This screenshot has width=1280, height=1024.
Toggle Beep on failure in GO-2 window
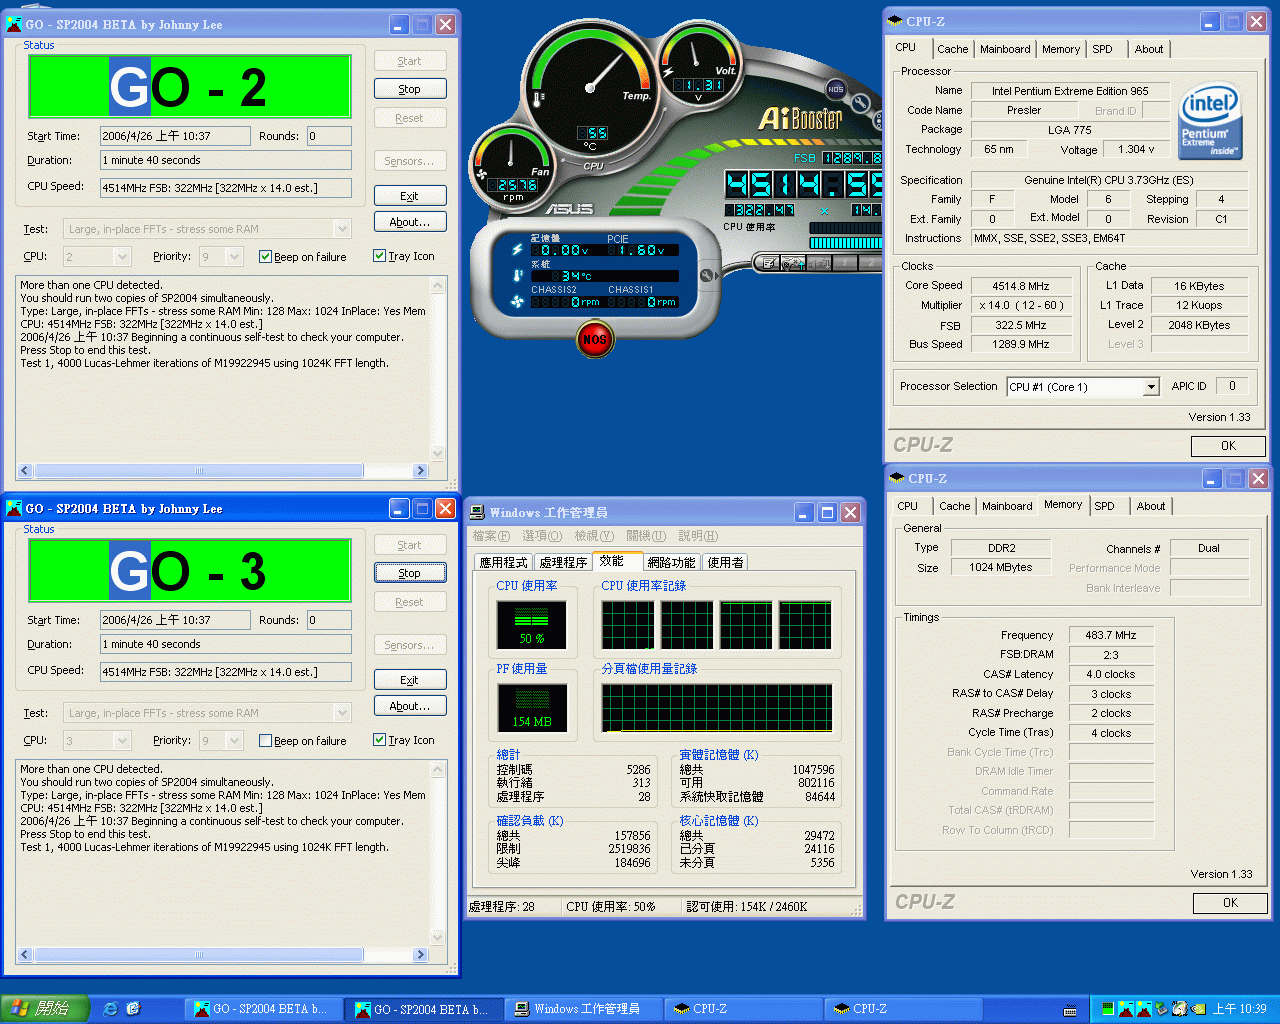click(x=266, y=257)
